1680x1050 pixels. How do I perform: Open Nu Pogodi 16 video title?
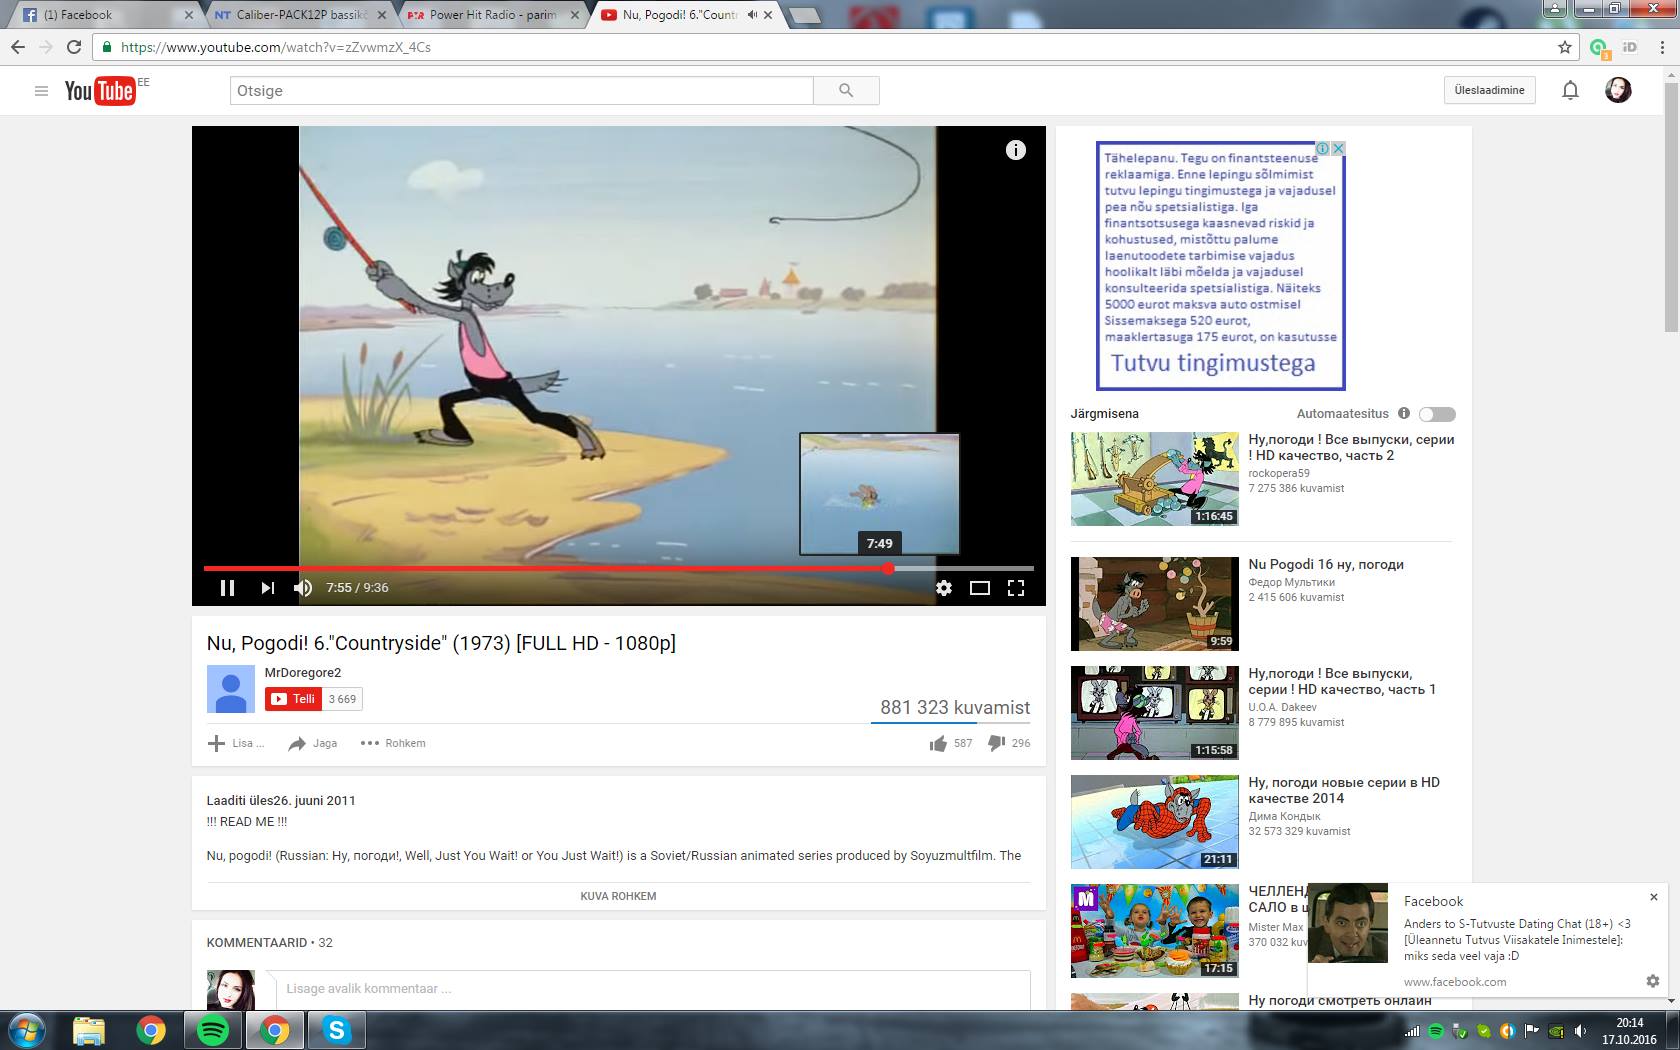1326,564
